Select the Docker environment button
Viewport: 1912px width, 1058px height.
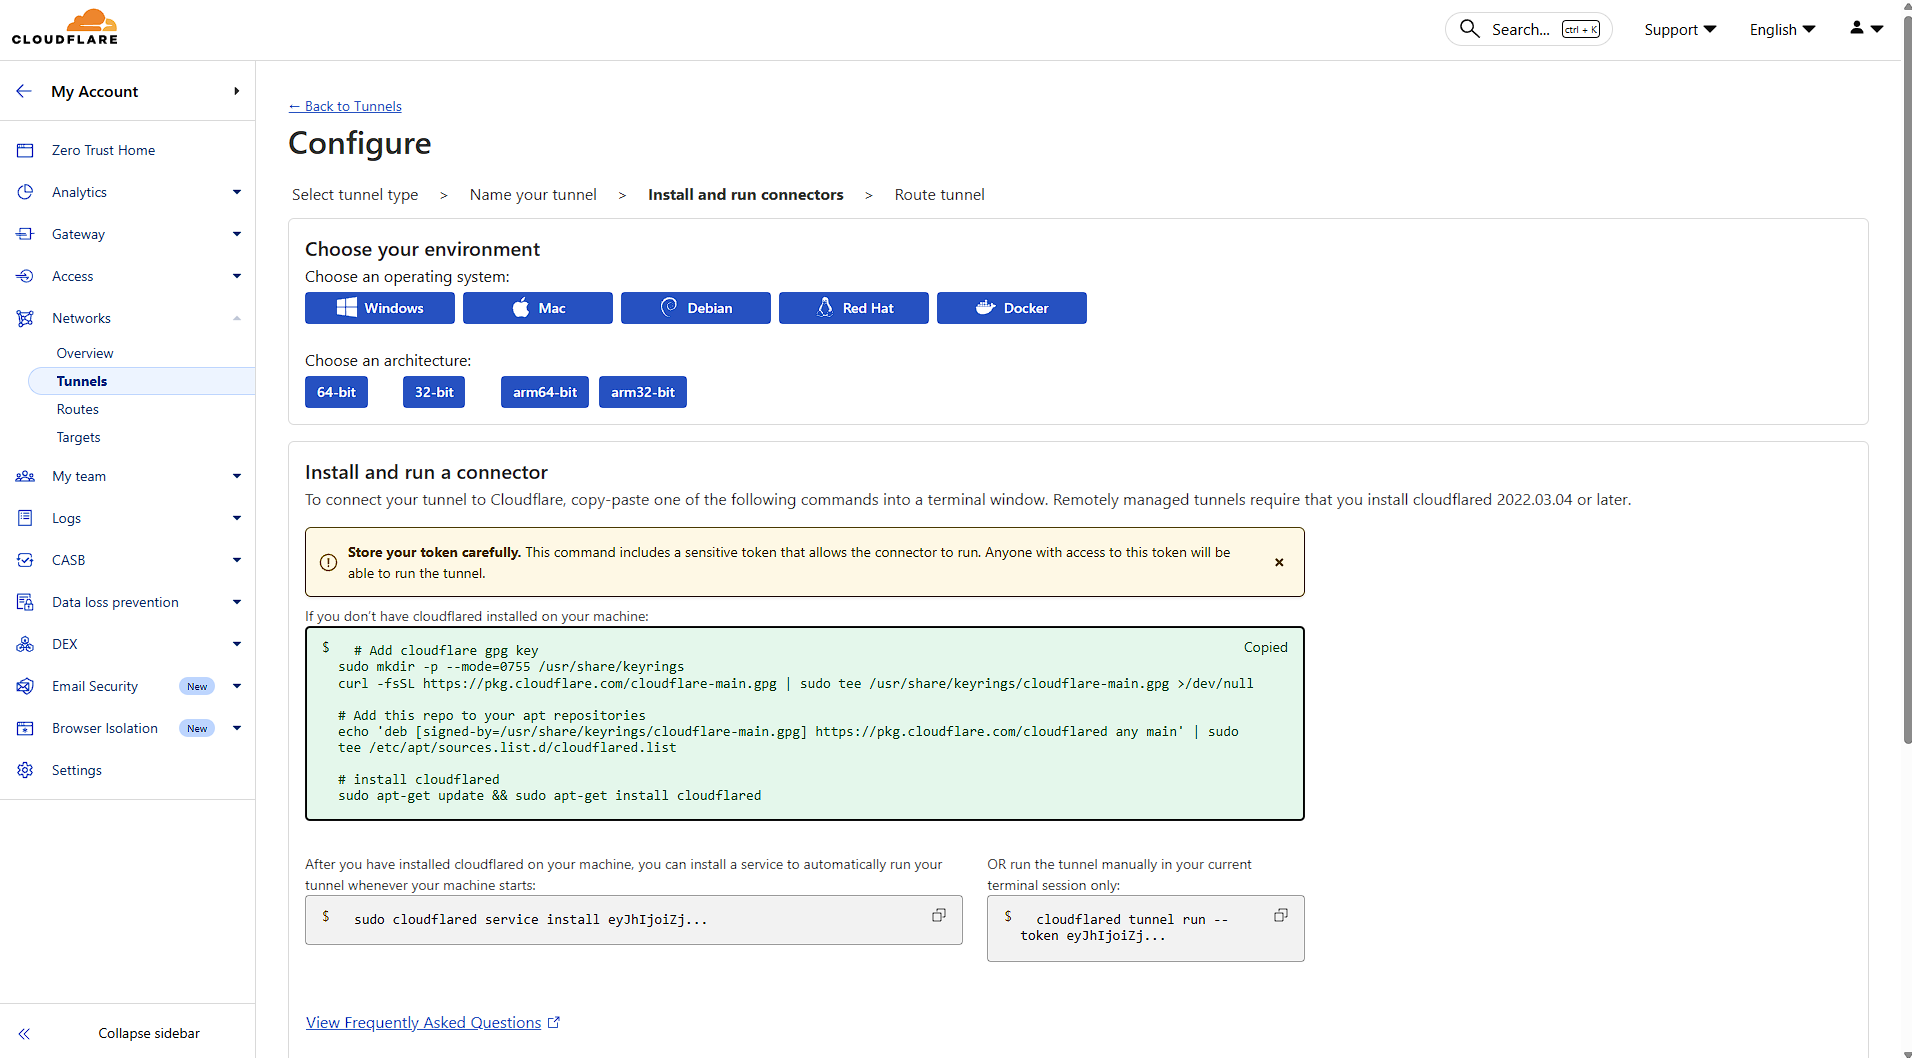1012,308
